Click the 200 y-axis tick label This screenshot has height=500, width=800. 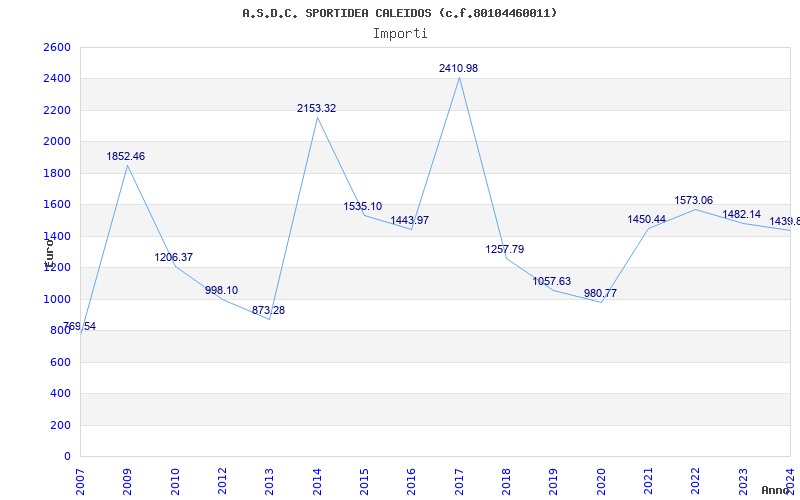point(61,425)
